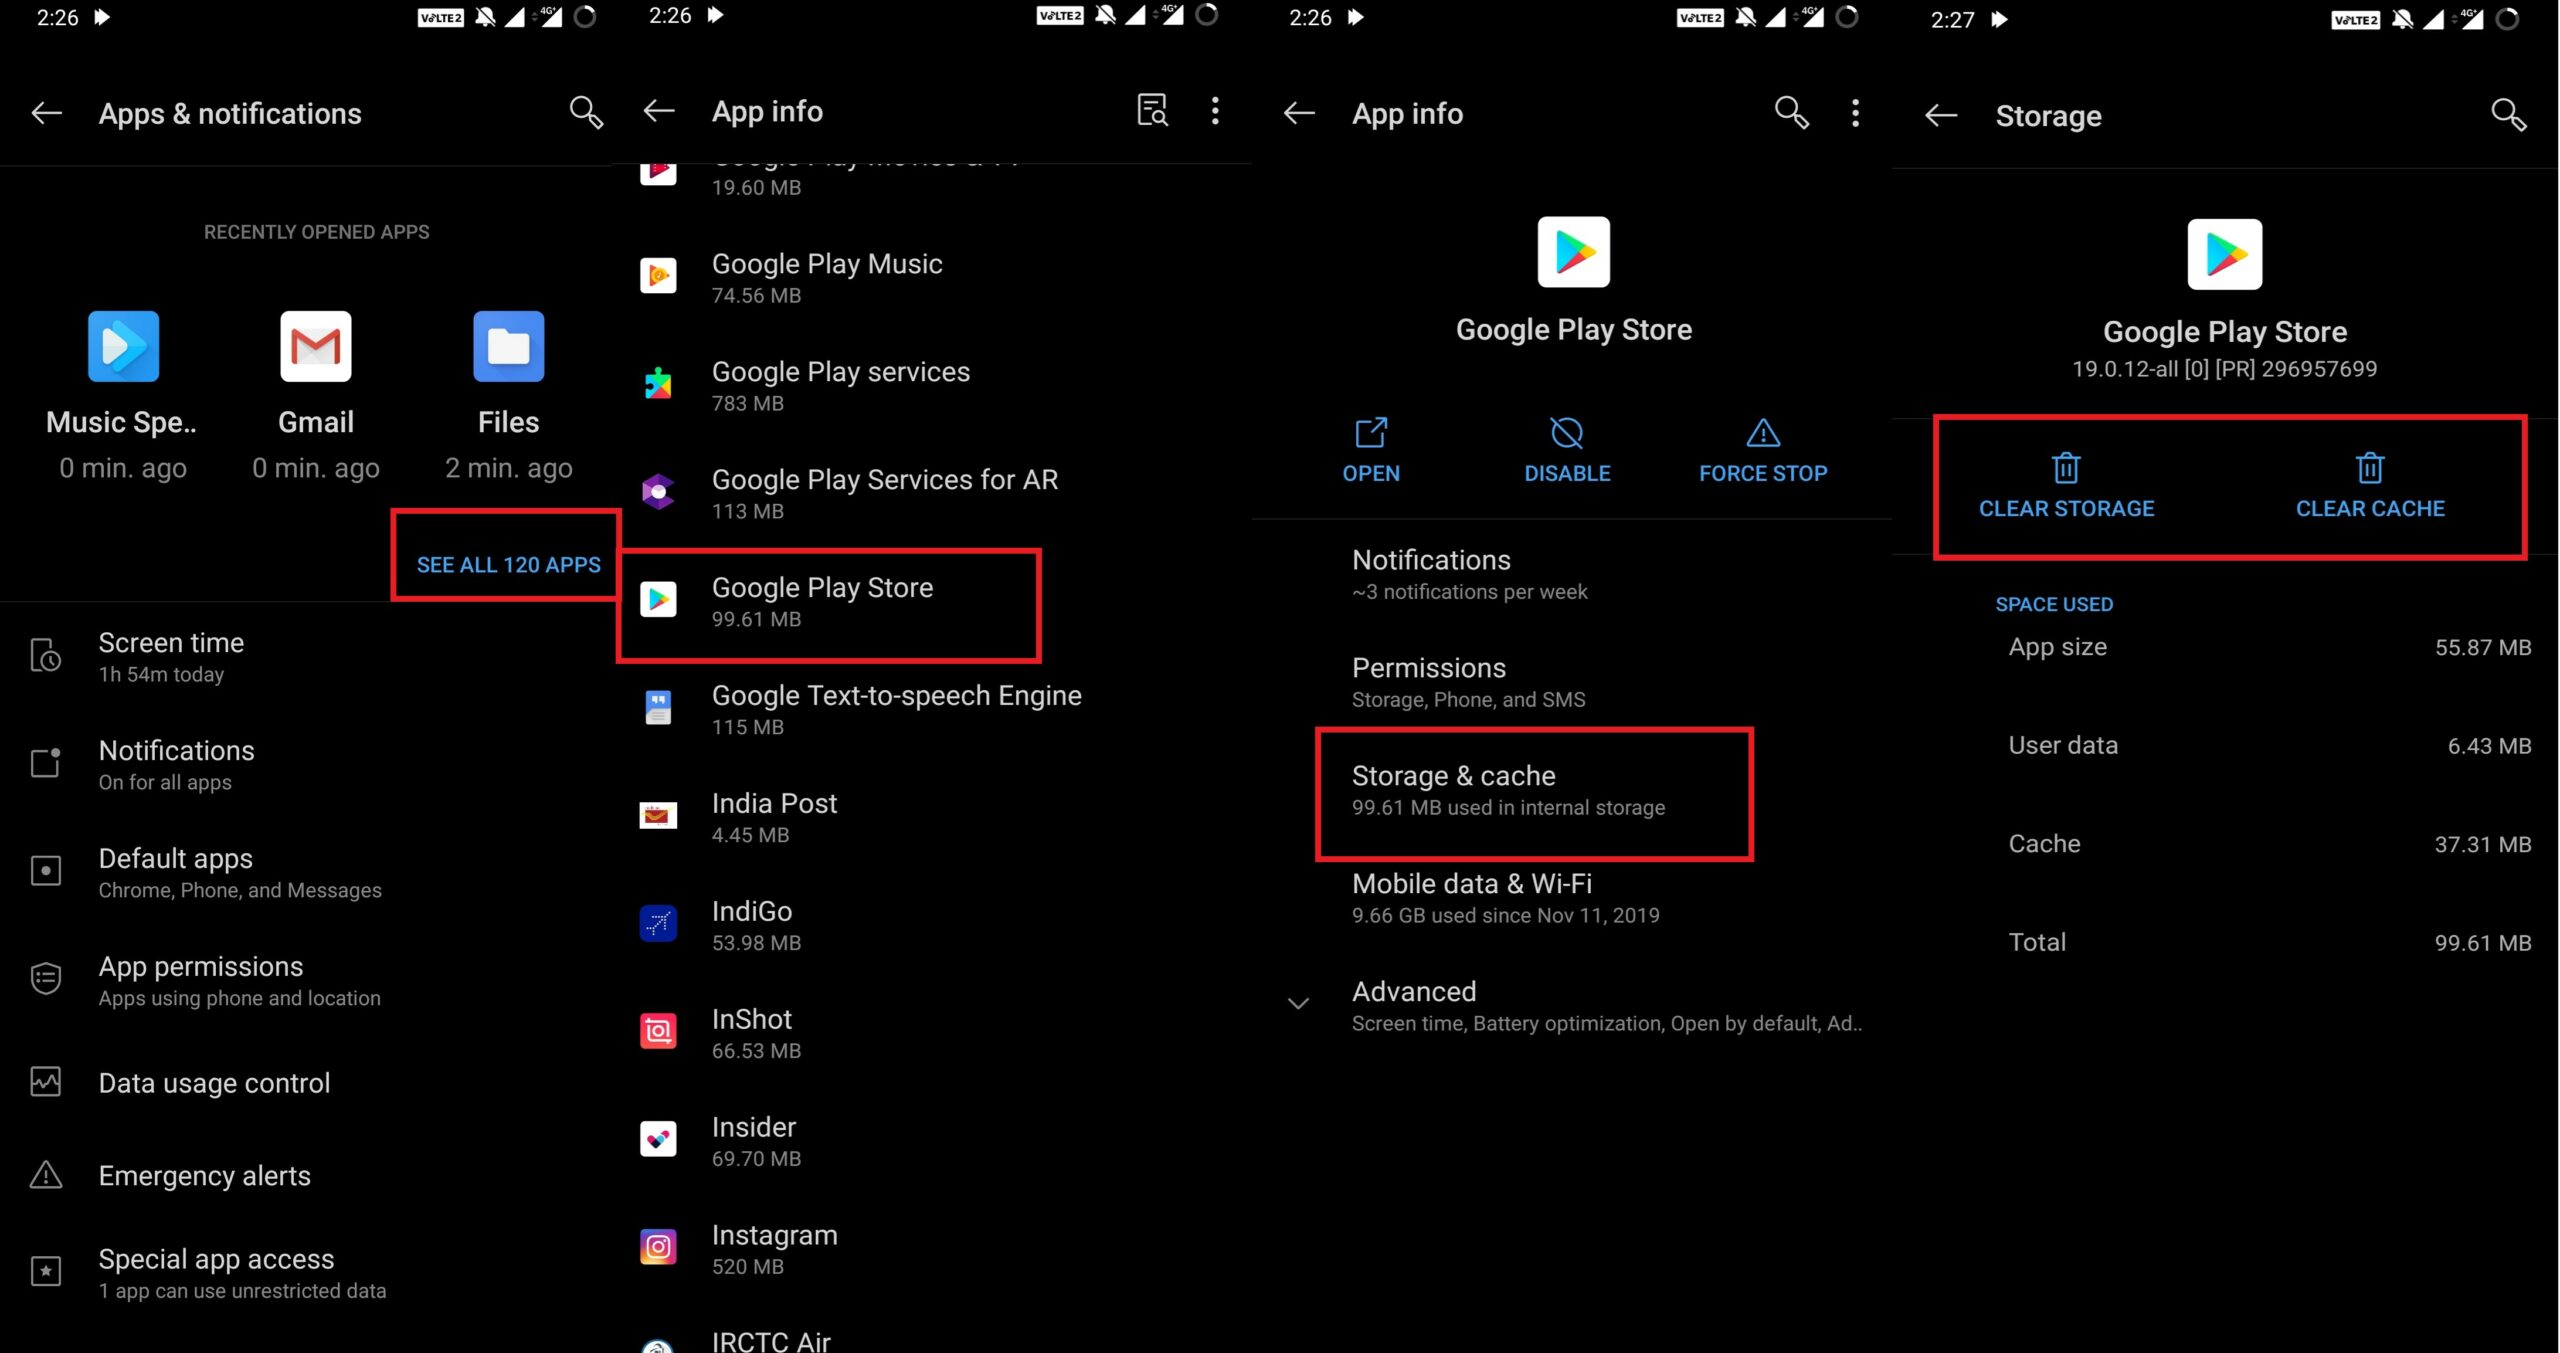Tap the search icon in App info
Image resolution: width=2560 pixels, height=1353 pixels.
point(1791,112)
